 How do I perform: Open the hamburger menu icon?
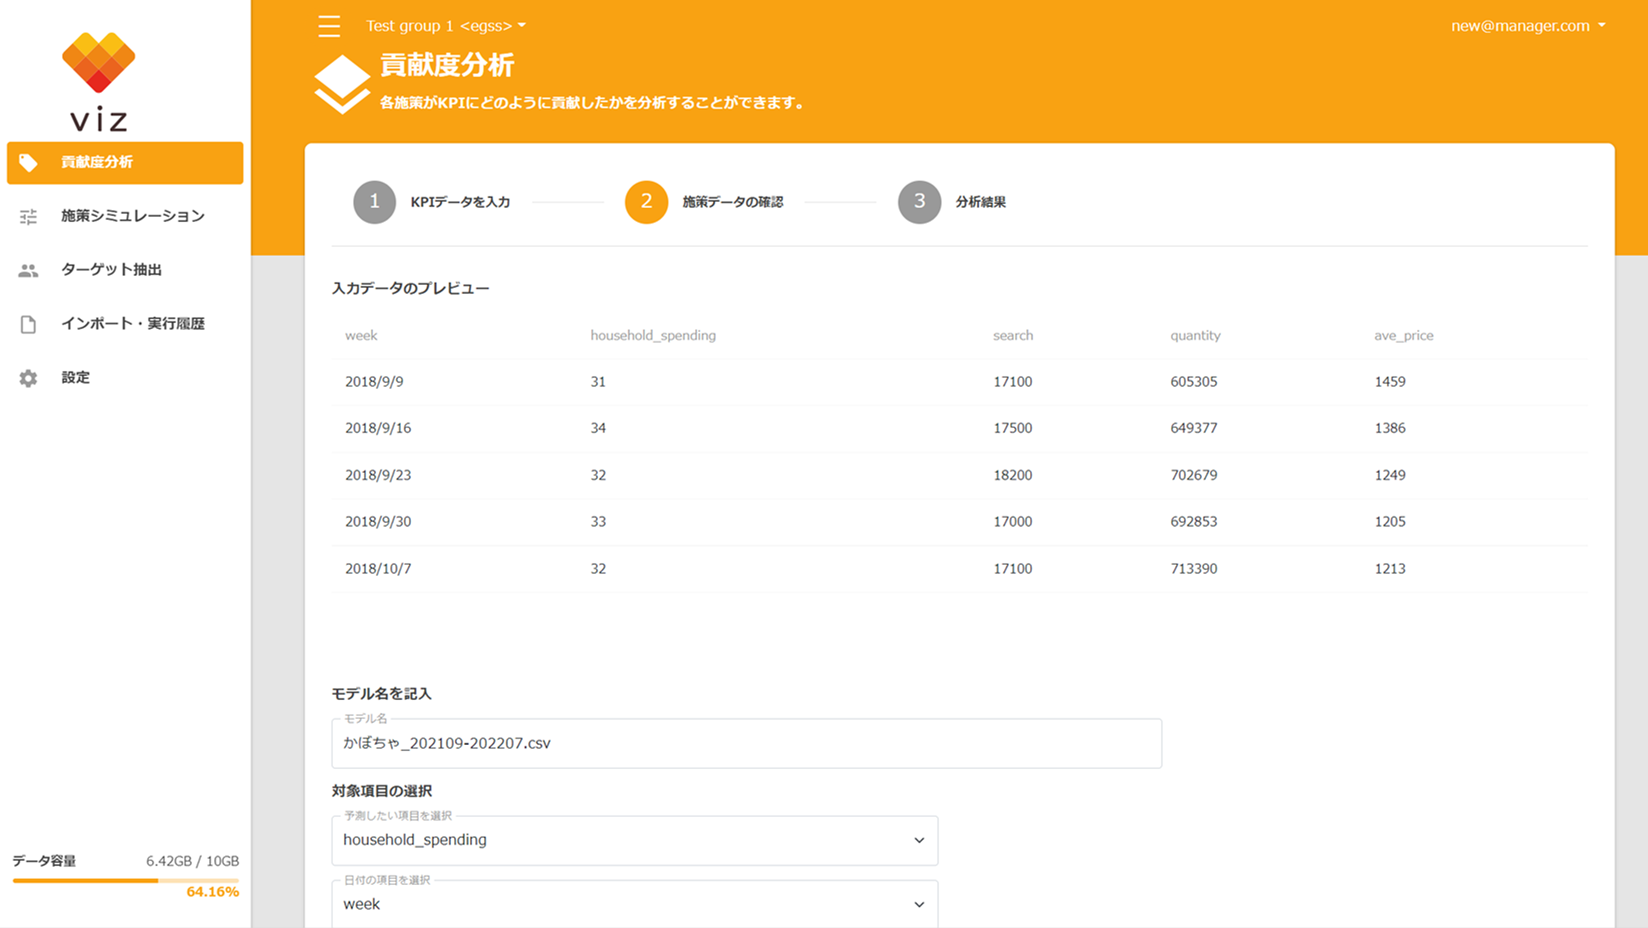[x=329, y=26]
